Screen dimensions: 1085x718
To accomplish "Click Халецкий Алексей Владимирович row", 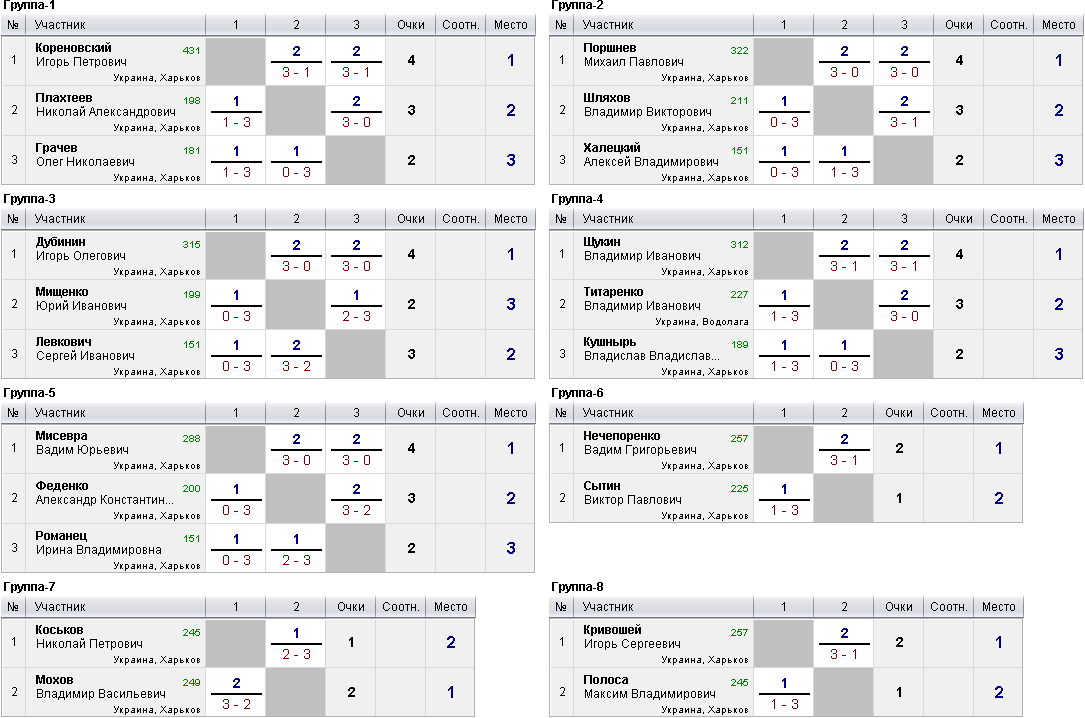I will [x=816, y=160].
